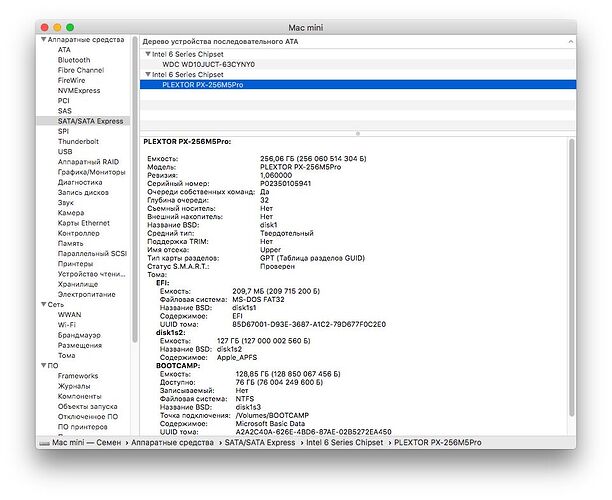This screenshot has height=500, width=612.
Task: Collapse the Сеть section triangle
Action: 44,304
